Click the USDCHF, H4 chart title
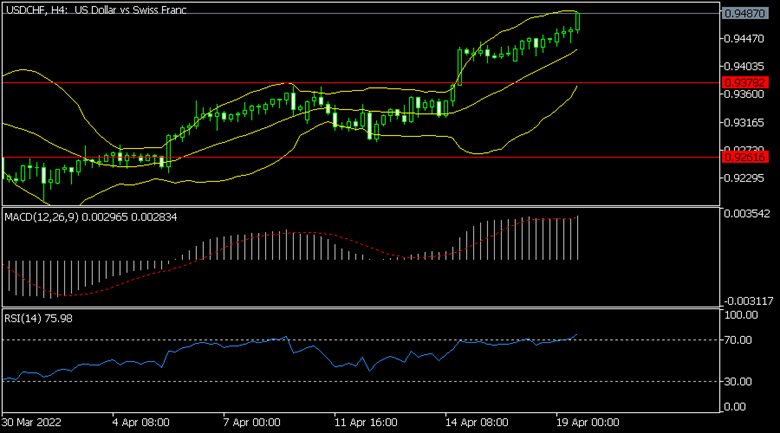The height and width of the screenshot is (433, 780). click(x=96, y=10)
